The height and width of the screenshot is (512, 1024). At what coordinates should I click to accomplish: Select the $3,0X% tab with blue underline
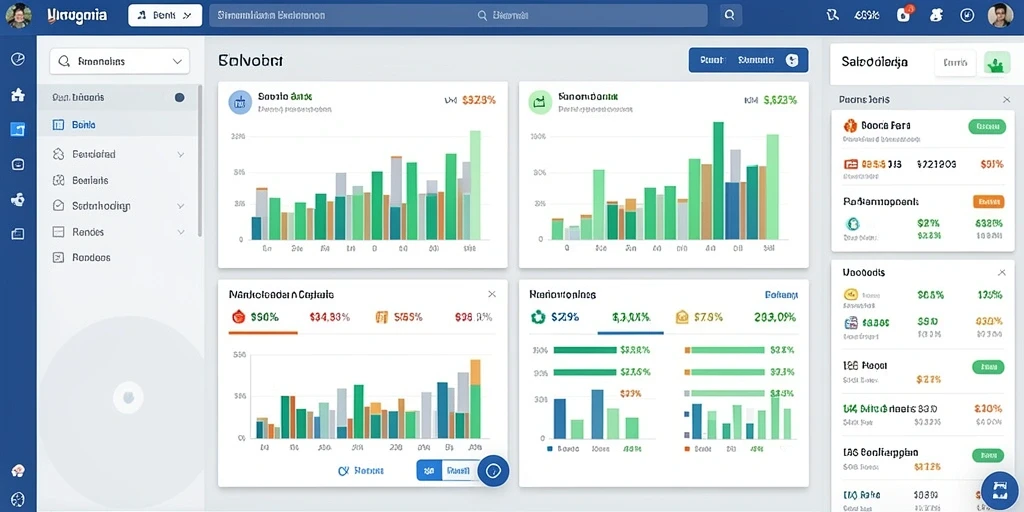631,317
